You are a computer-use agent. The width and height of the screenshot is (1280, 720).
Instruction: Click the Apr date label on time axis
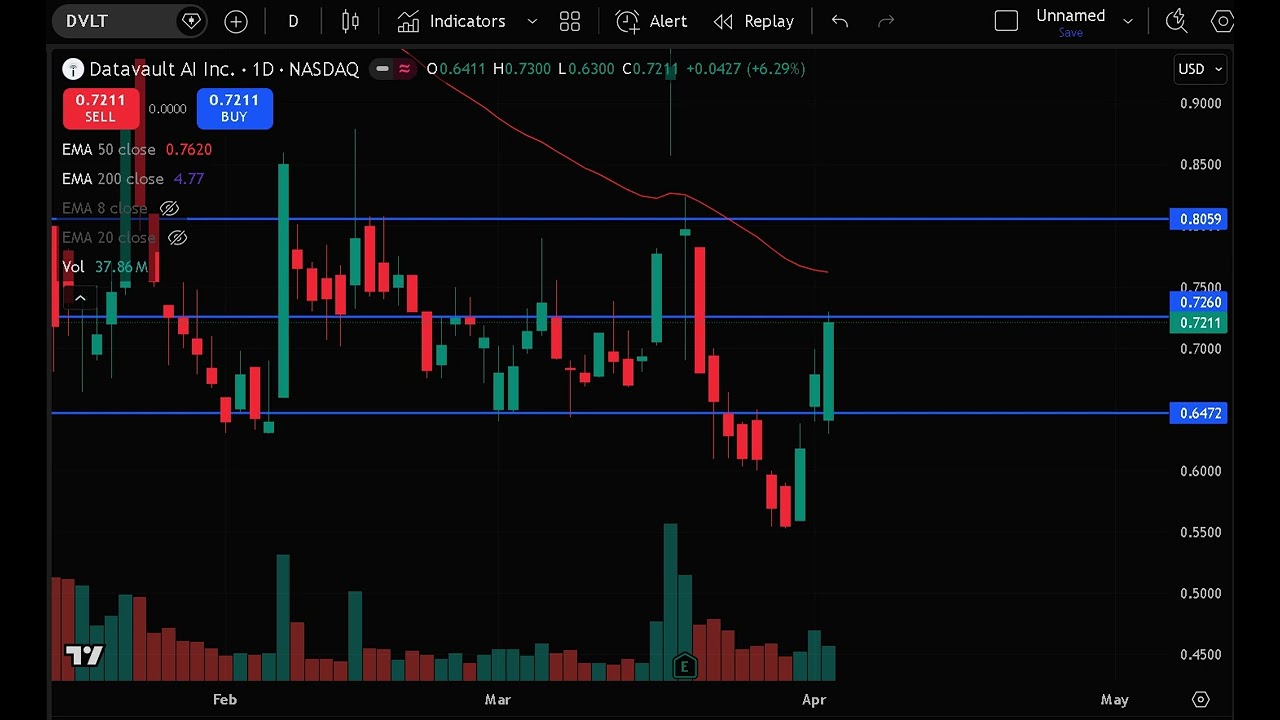[x=814, y=700]
